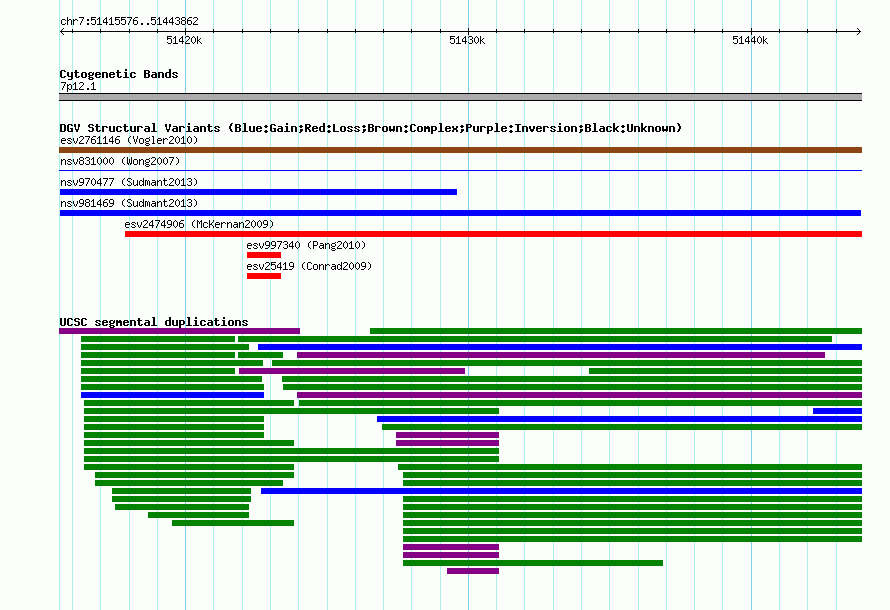Open the esv997340 (Pang2010) label

pos(307,245)
